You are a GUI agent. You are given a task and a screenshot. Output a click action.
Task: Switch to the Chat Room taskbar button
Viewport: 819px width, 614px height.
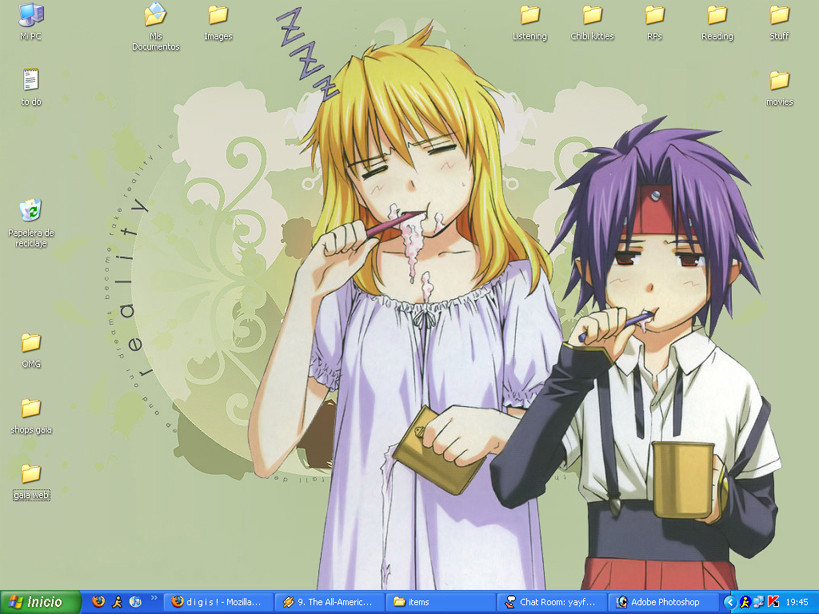(552, 602)
